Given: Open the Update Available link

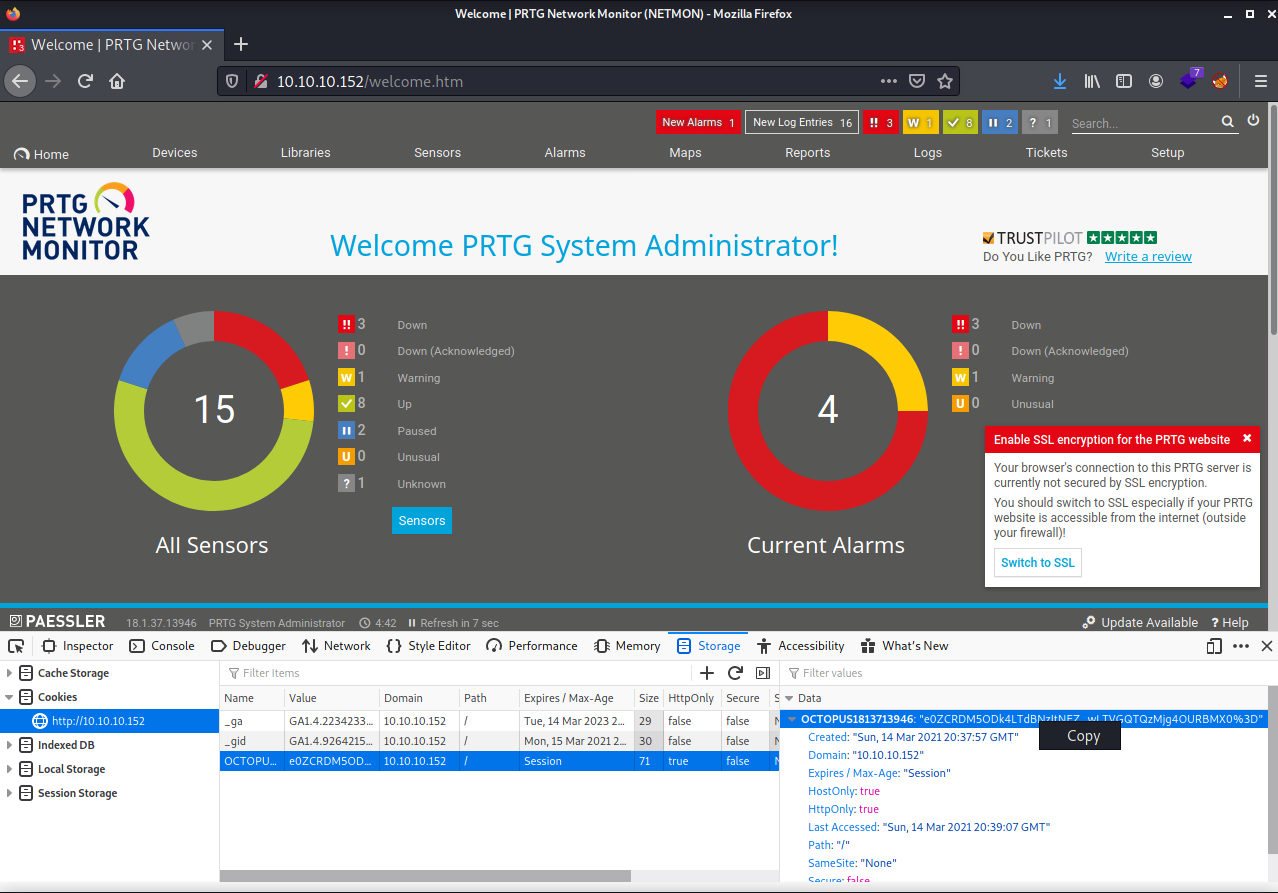Looking at the screenshot, I should click(1140, 622).
